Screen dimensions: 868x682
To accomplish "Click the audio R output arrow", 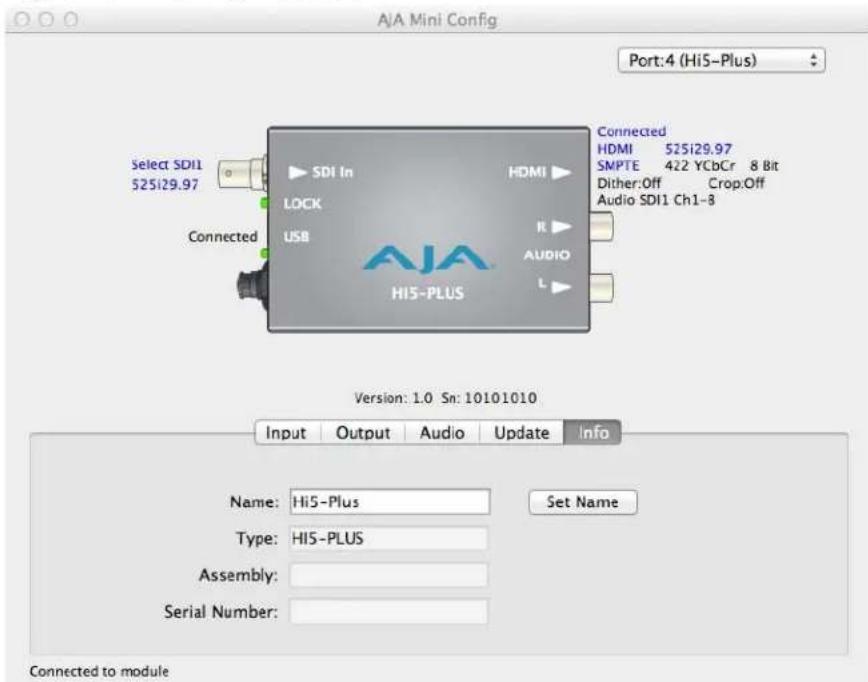I will click(x=561, y=227).
